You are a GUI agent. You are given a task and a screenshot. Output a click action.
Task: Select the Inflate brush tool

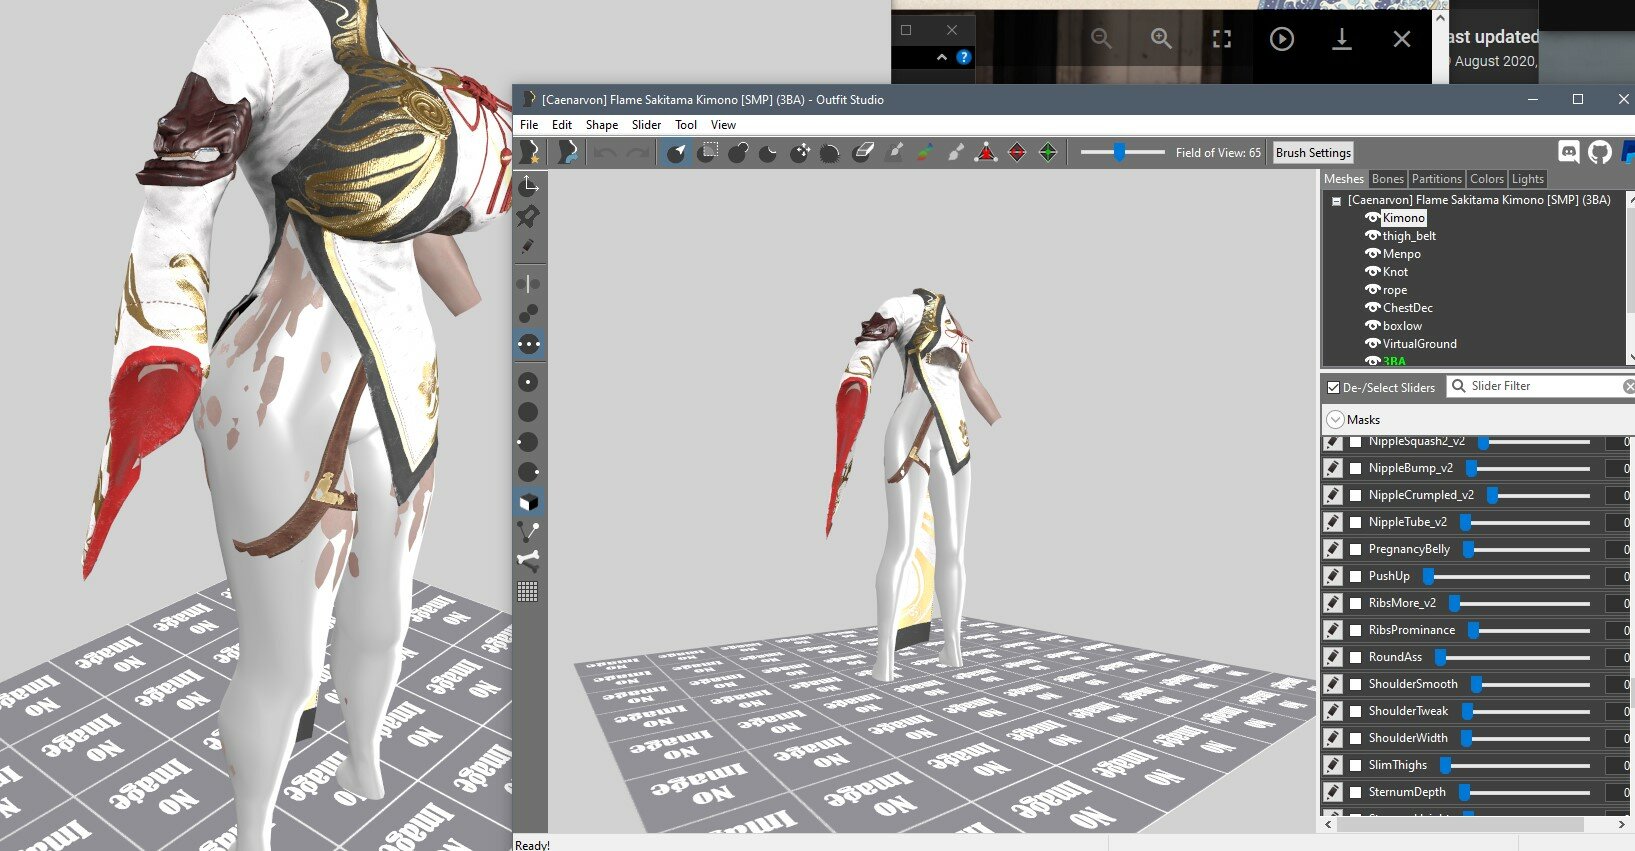click(x=738, y=152)
